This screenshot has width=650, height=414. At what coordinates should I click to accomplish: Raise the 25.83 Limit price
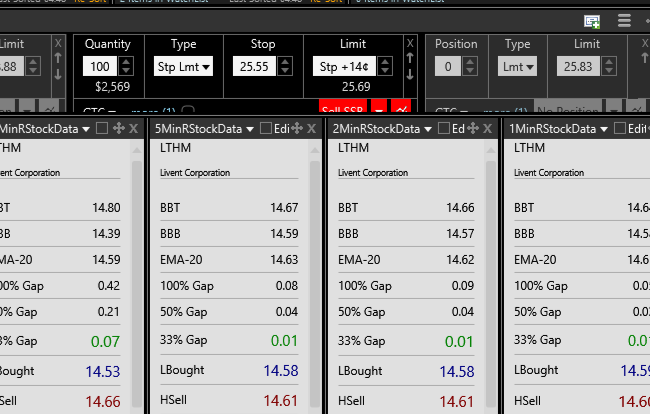pyautogui.click(x=609, y=62)
